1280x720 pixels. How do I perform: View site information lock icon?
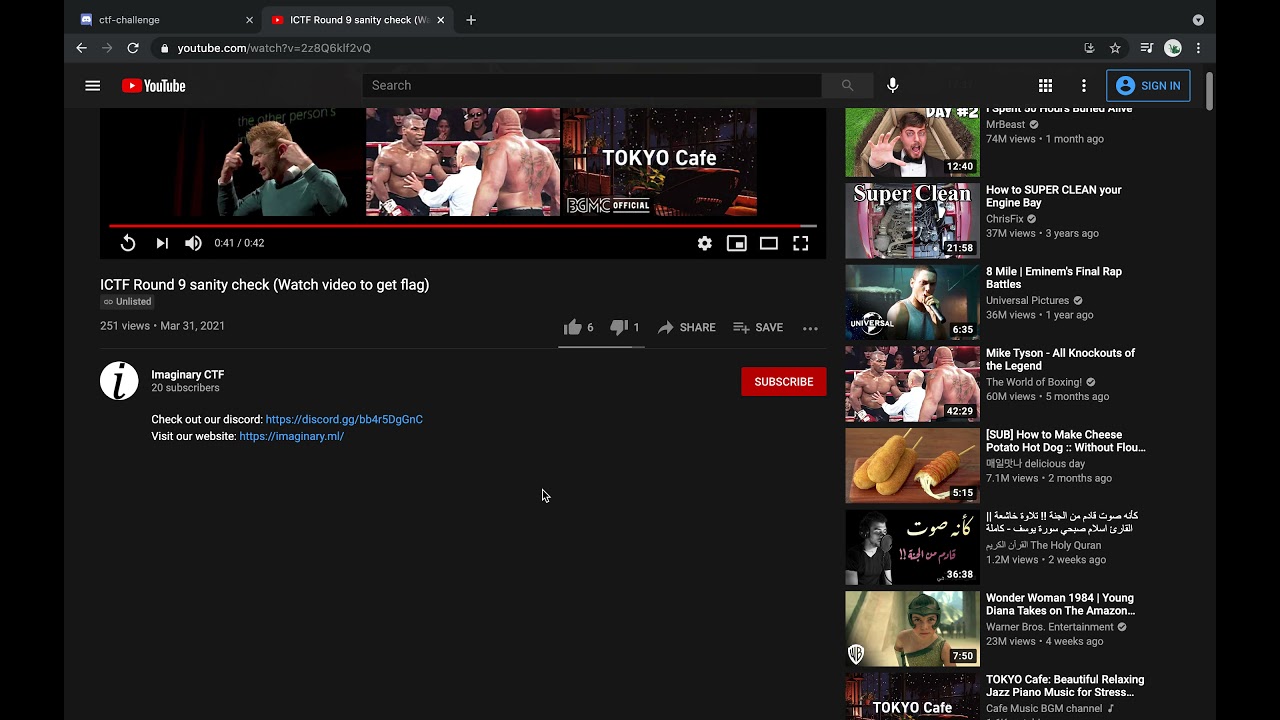164,48
